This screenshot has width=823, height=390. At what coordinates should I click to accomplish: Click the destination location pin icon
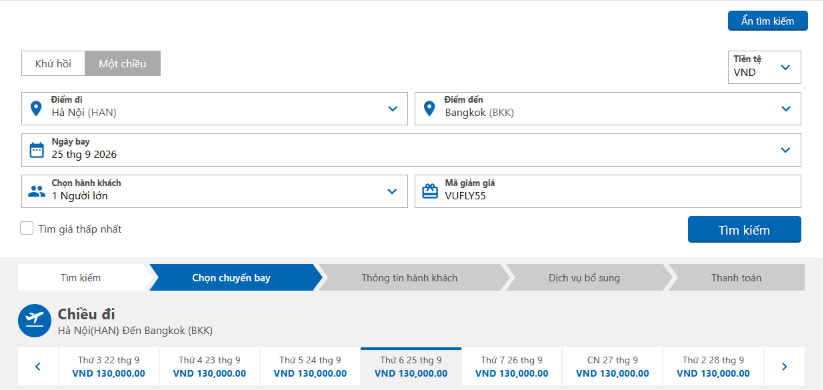pyautogui.click(x=429, y=109)
